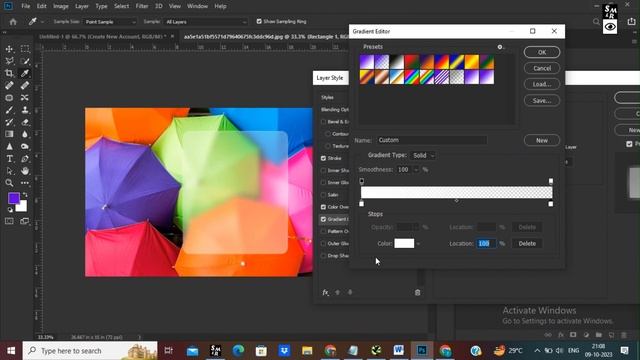This screenshot has width=640, height=360.
Task: Select the Zoom tool
Action: 9,183
